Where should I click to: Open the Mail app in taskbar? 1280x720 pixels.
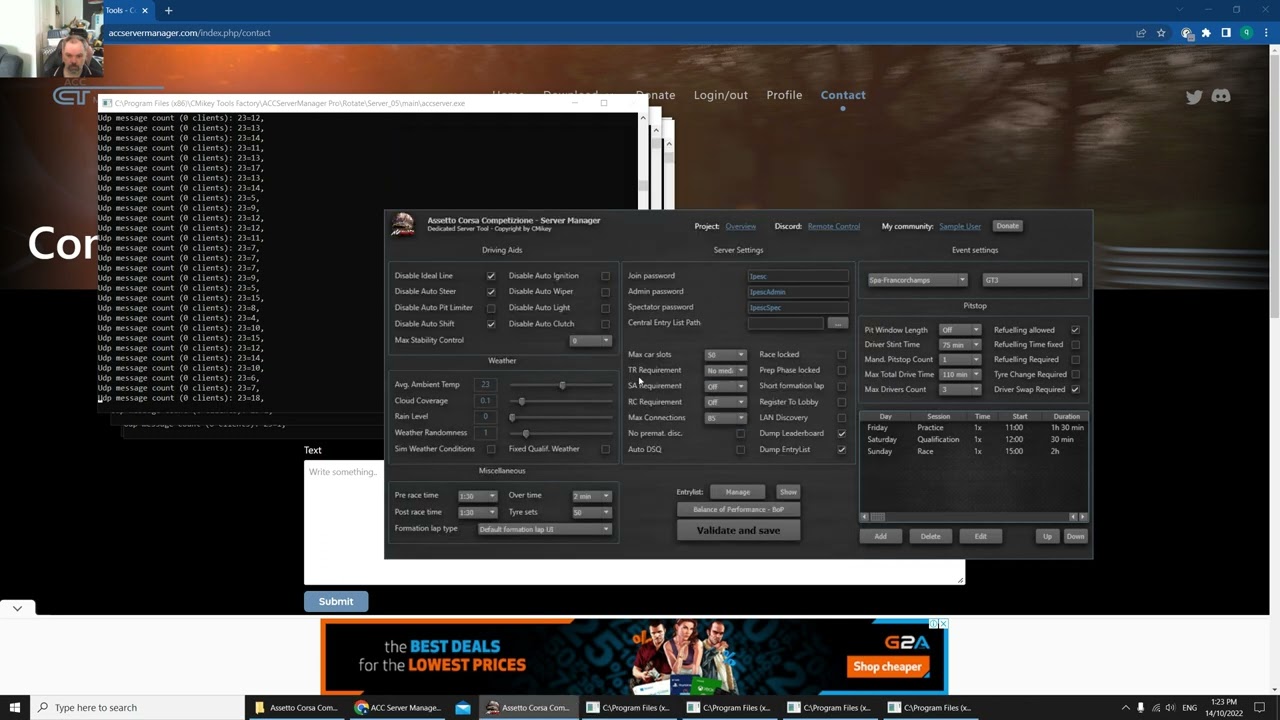[x=462, y=707]
